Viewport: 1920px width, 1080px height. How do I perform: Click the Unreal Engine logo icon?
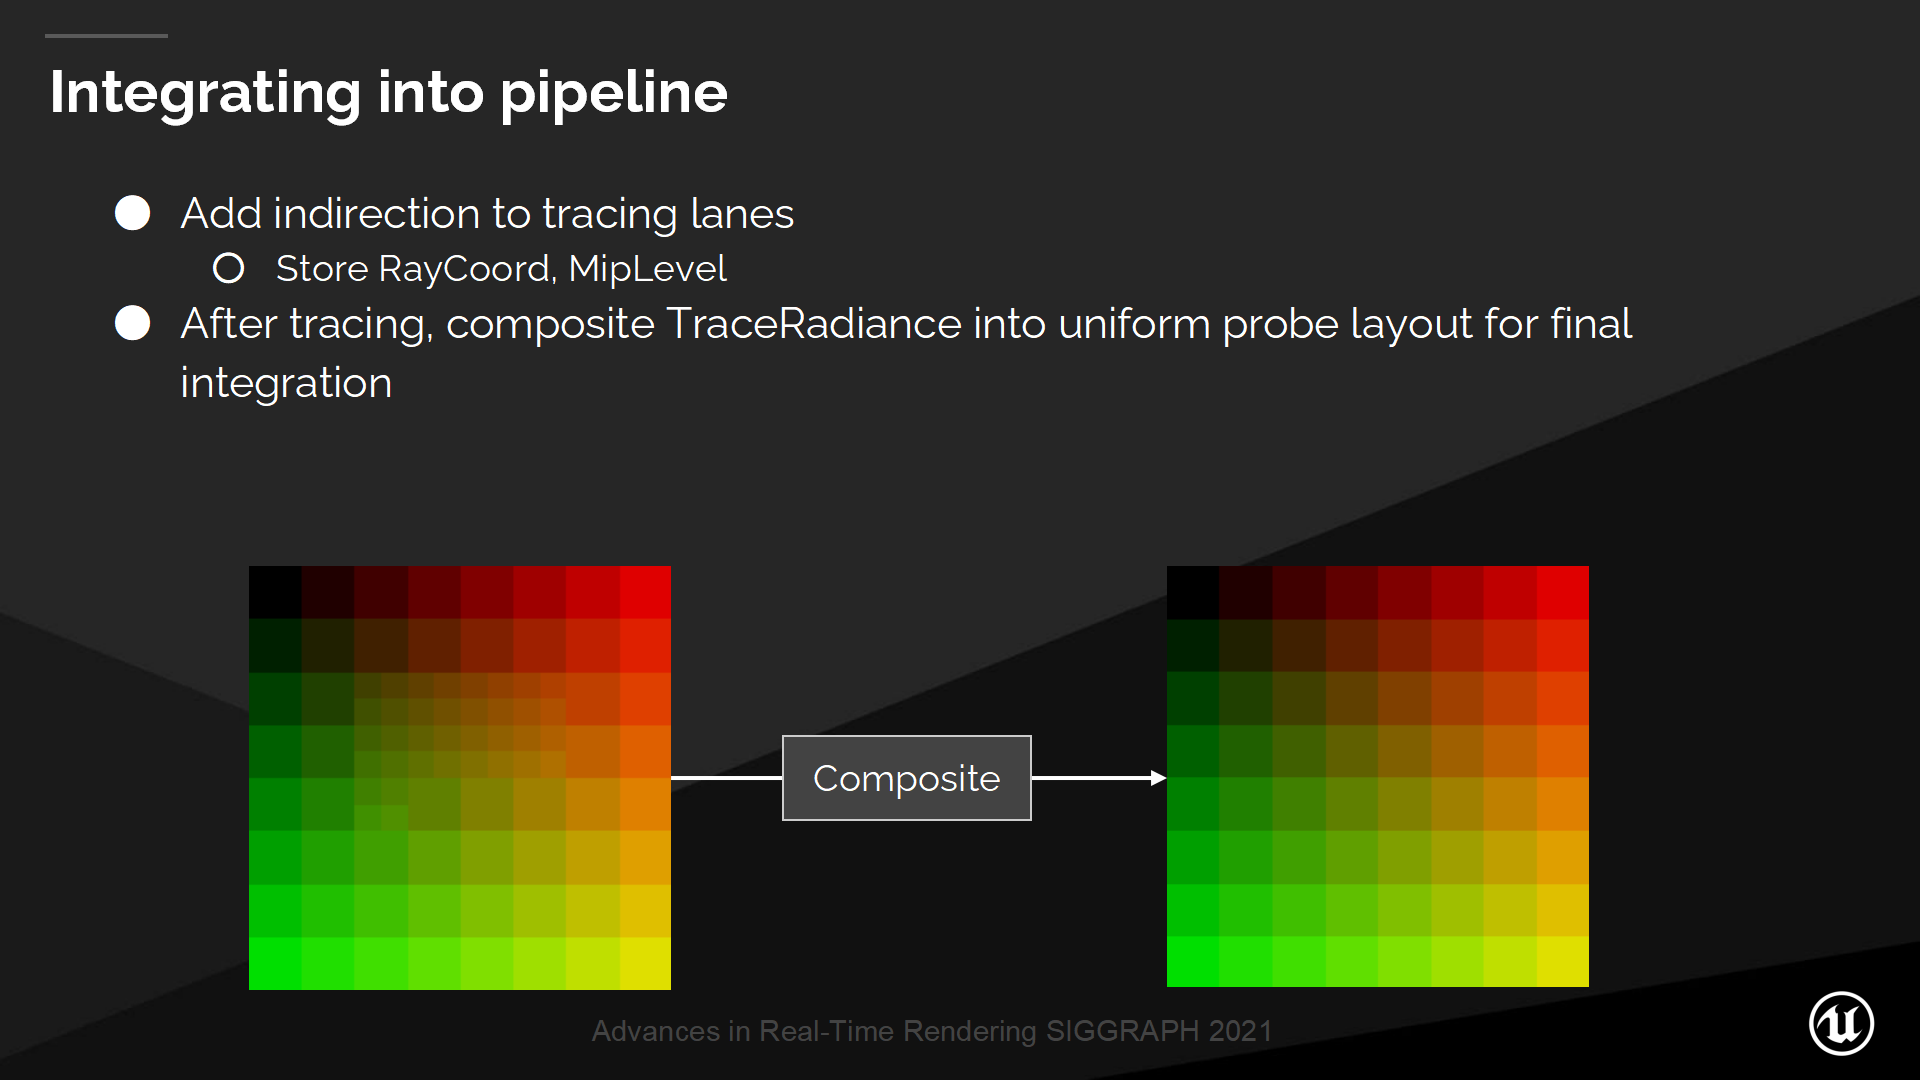[1841, 1023]
